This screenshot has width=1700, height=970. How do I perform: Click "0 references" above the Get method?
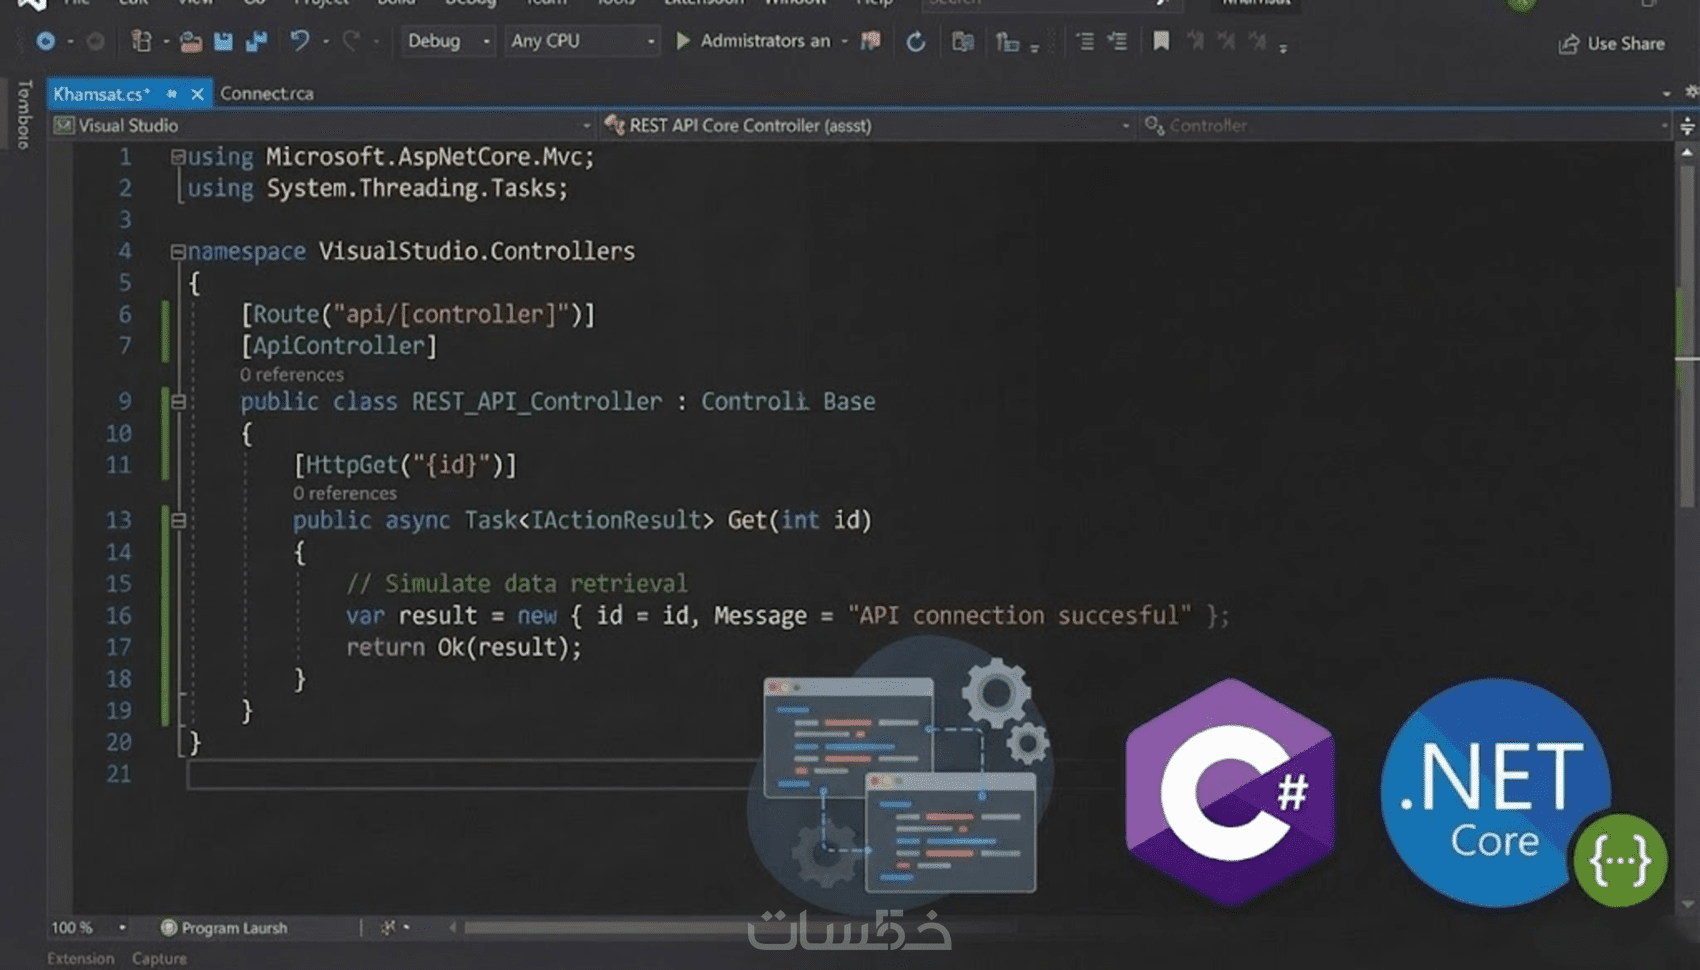click(344, 493)
